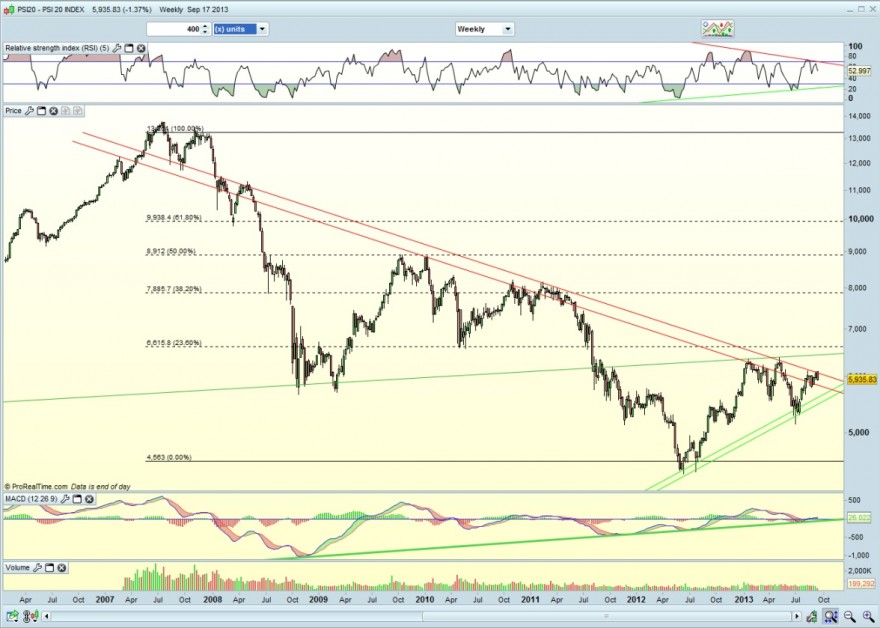Open Volume panel settings wrench

click(37, 567)
